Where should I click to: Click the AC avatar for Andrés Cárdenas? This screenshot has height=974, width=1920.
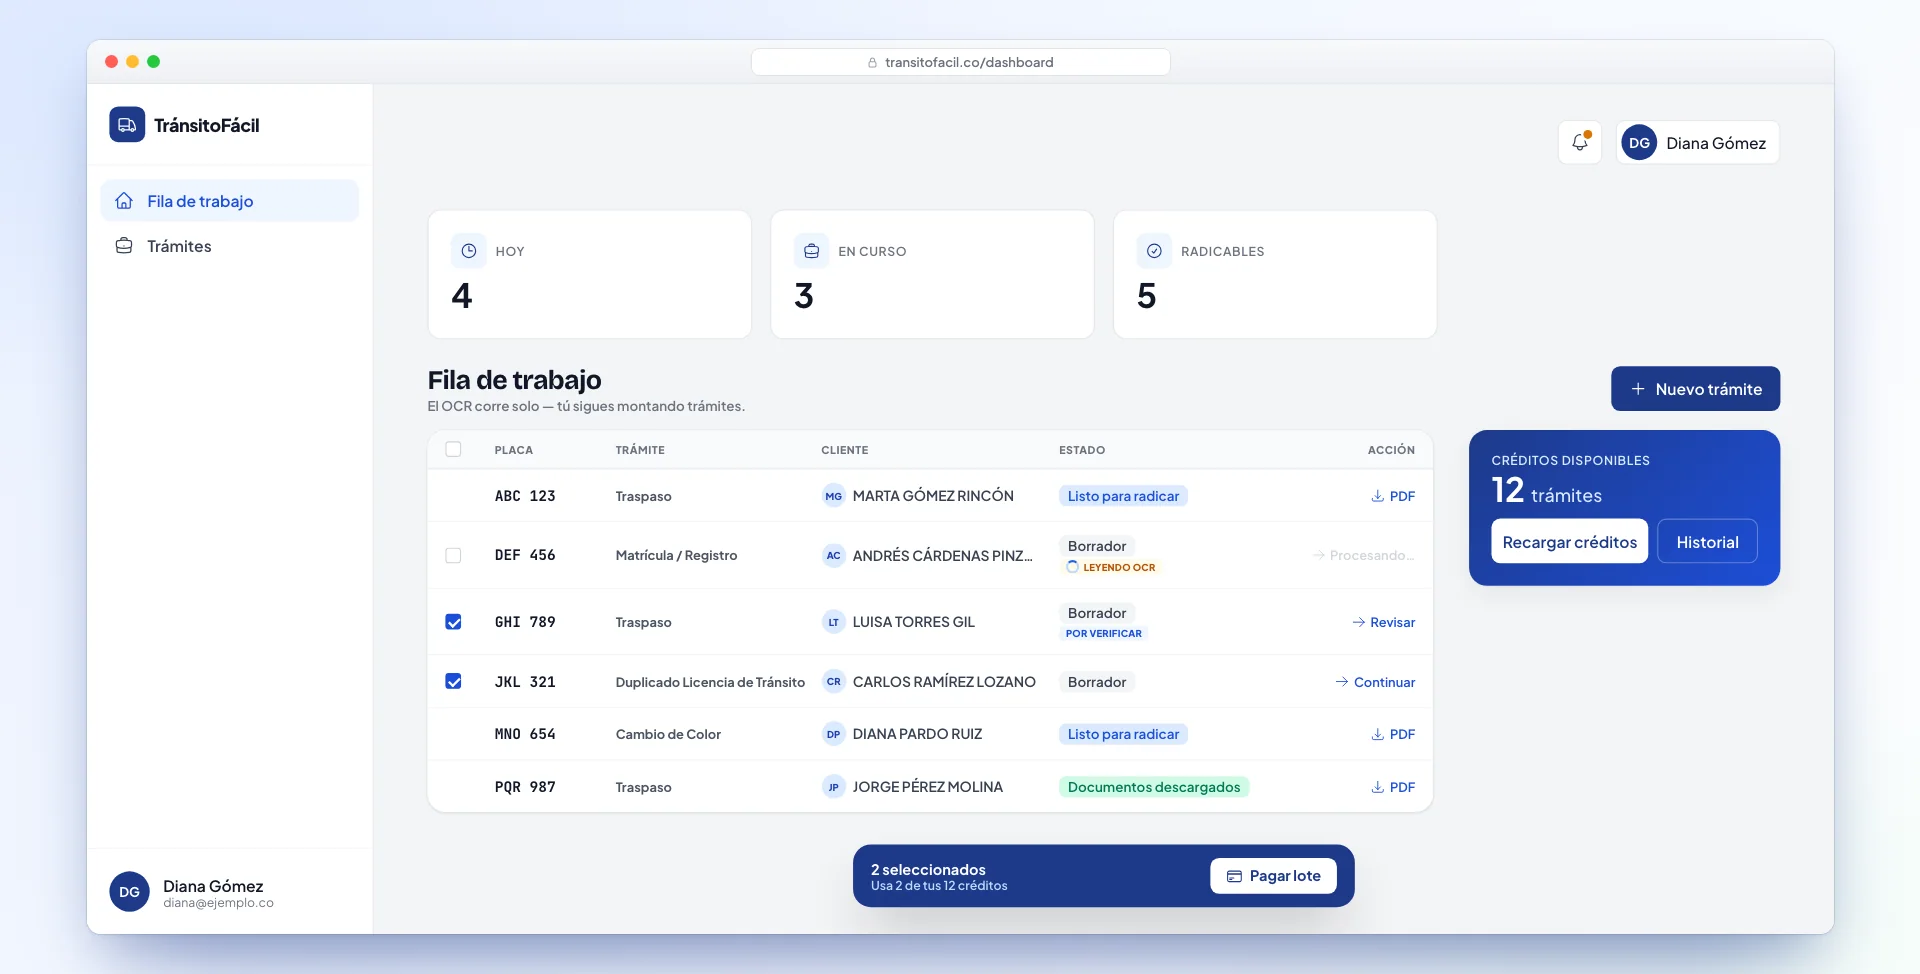click(834, 555)
